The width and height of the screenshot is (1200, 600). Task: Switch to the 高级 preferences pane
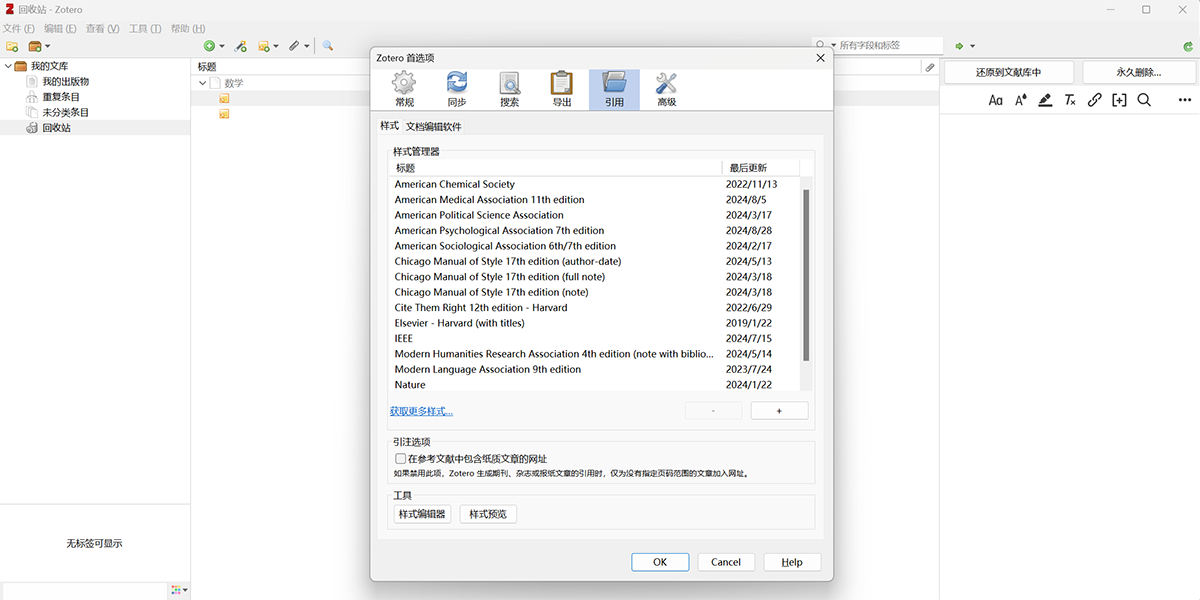pyautogui.click(x=667, y=88)
